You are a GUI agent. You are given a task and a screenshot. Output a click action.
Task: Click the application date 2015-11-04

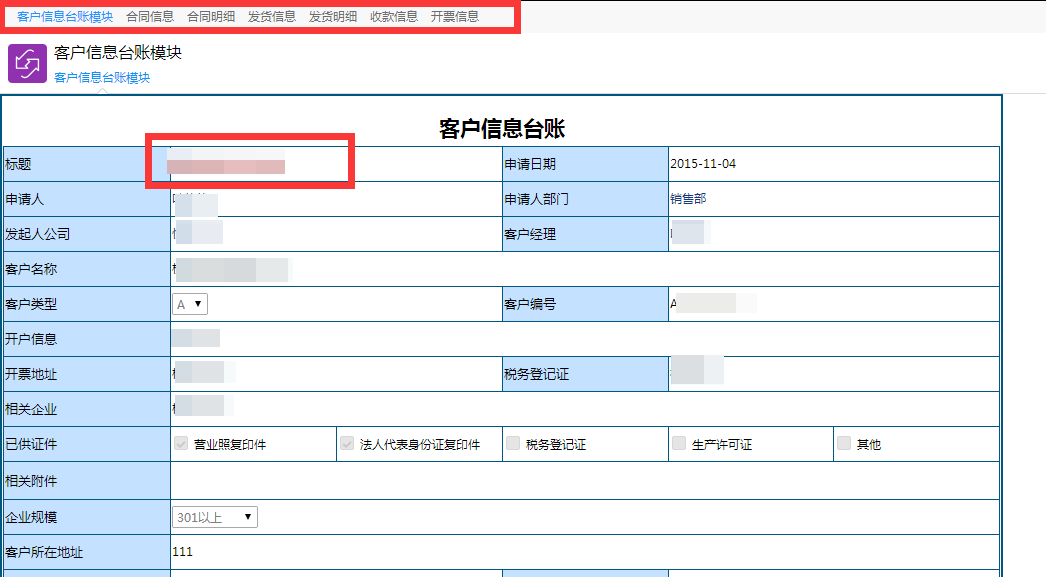point(703,163)
